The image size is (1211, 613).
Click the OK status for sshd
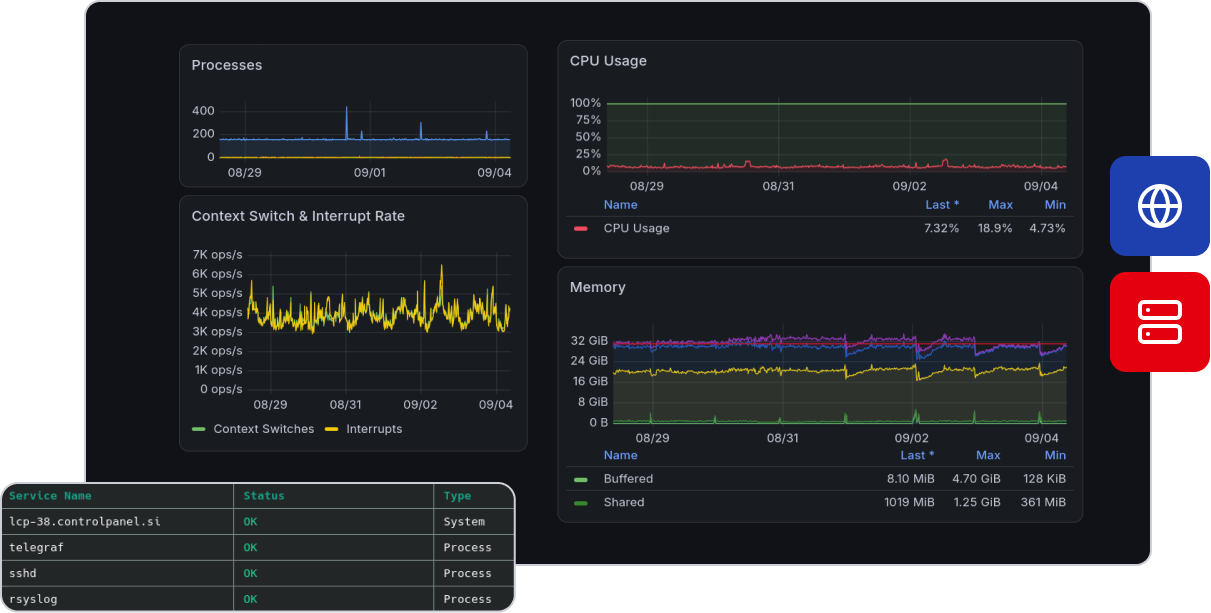point(251,574)
